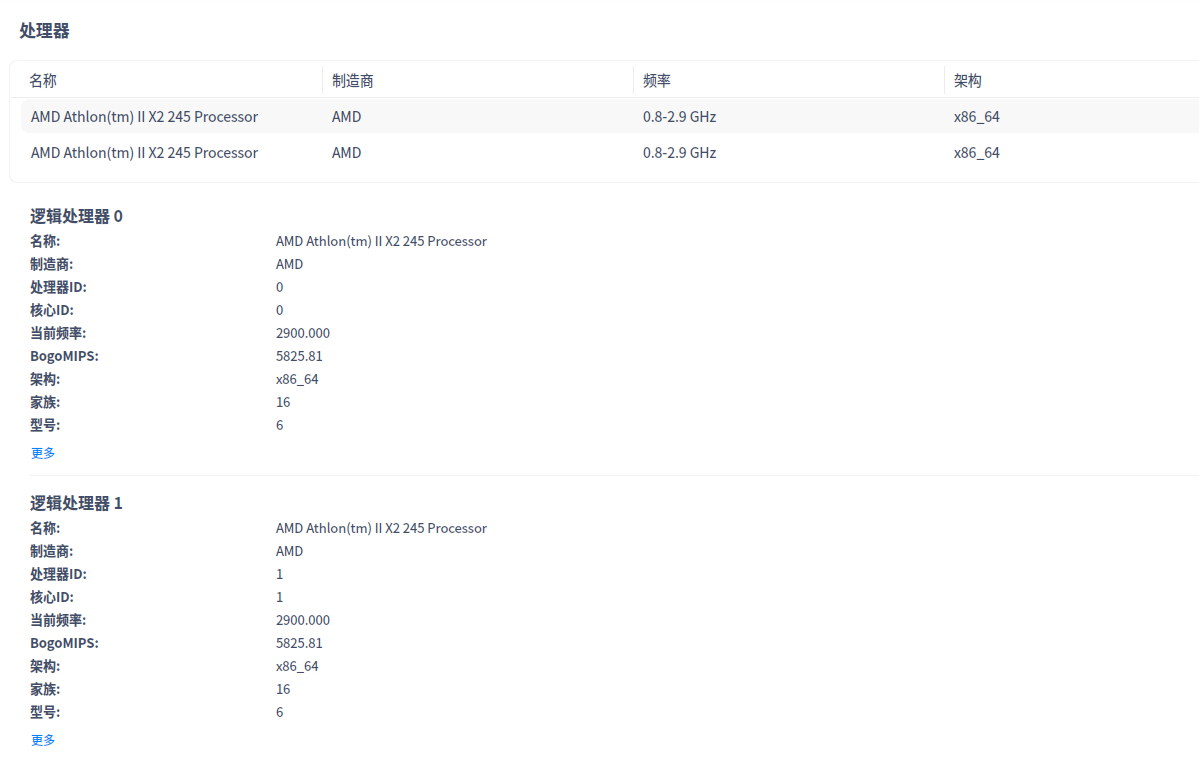This screenshot has width=1199, height=758.
Task: Click x86_64 cell in second table row
Action: (976, 152)
